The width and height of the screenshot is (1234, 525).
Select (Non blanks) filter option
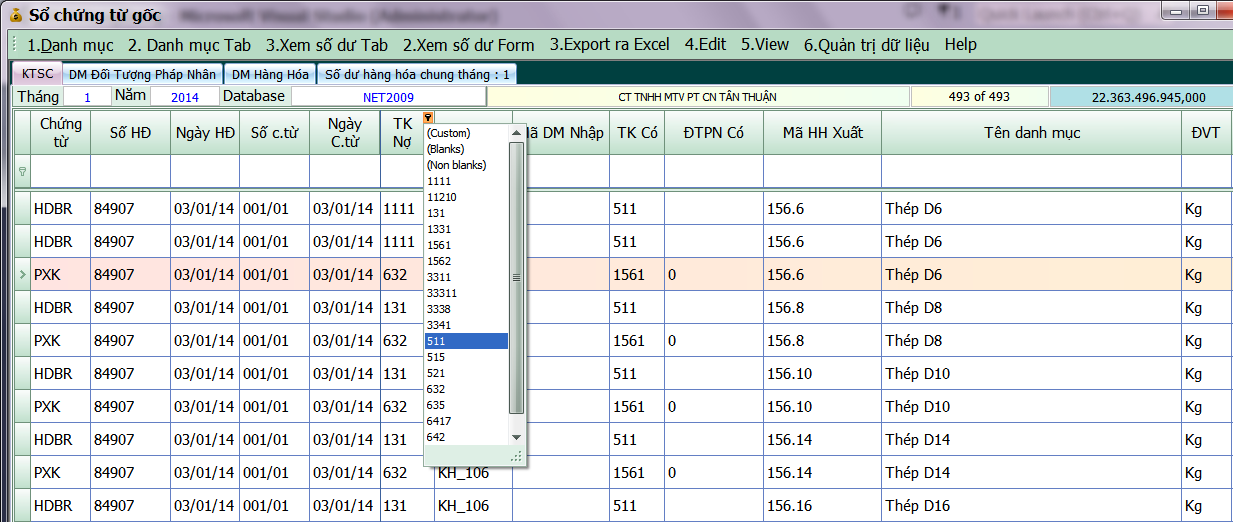467,165
